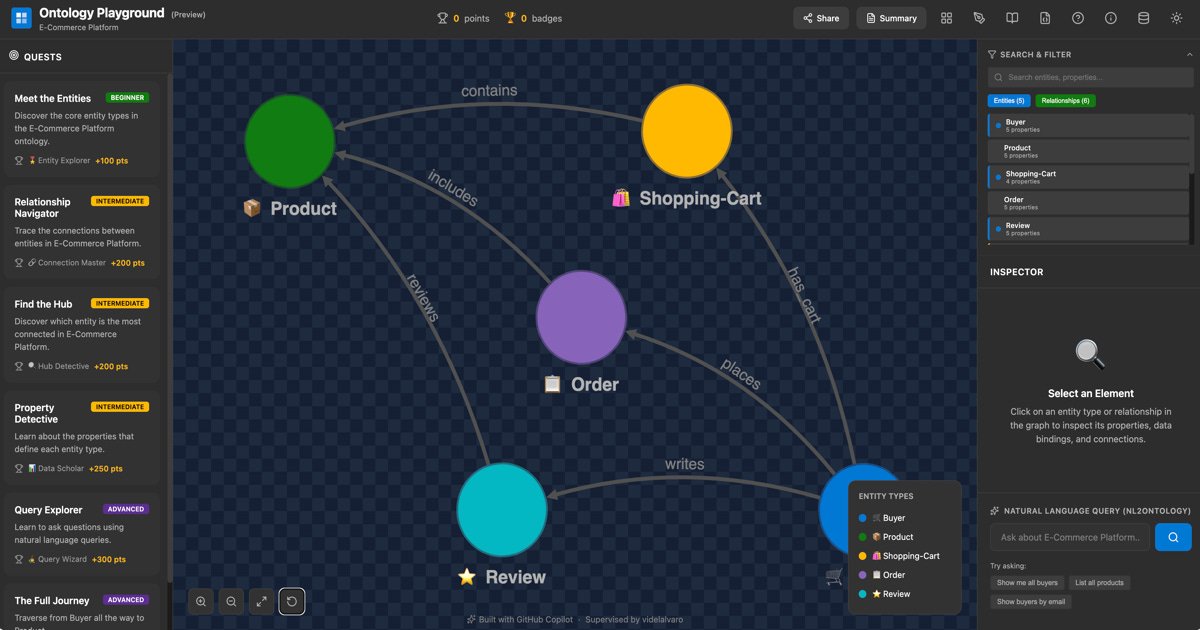Click the clipboard icon beside Order label
This screenshot has width=1200, height=630.
click(x=552, y=384)
